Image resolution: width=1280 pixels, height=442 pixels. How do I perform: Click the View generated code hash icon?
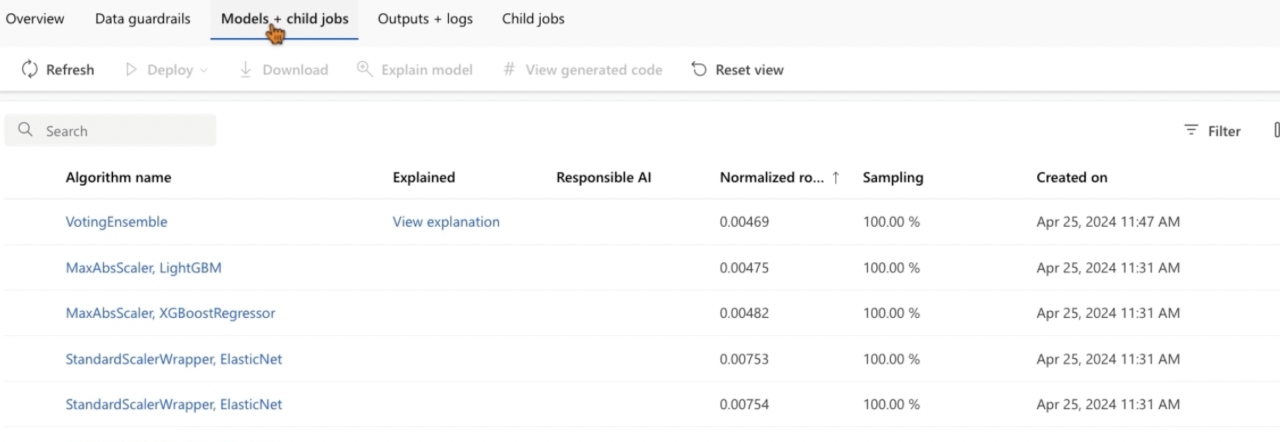coord(509,70)
